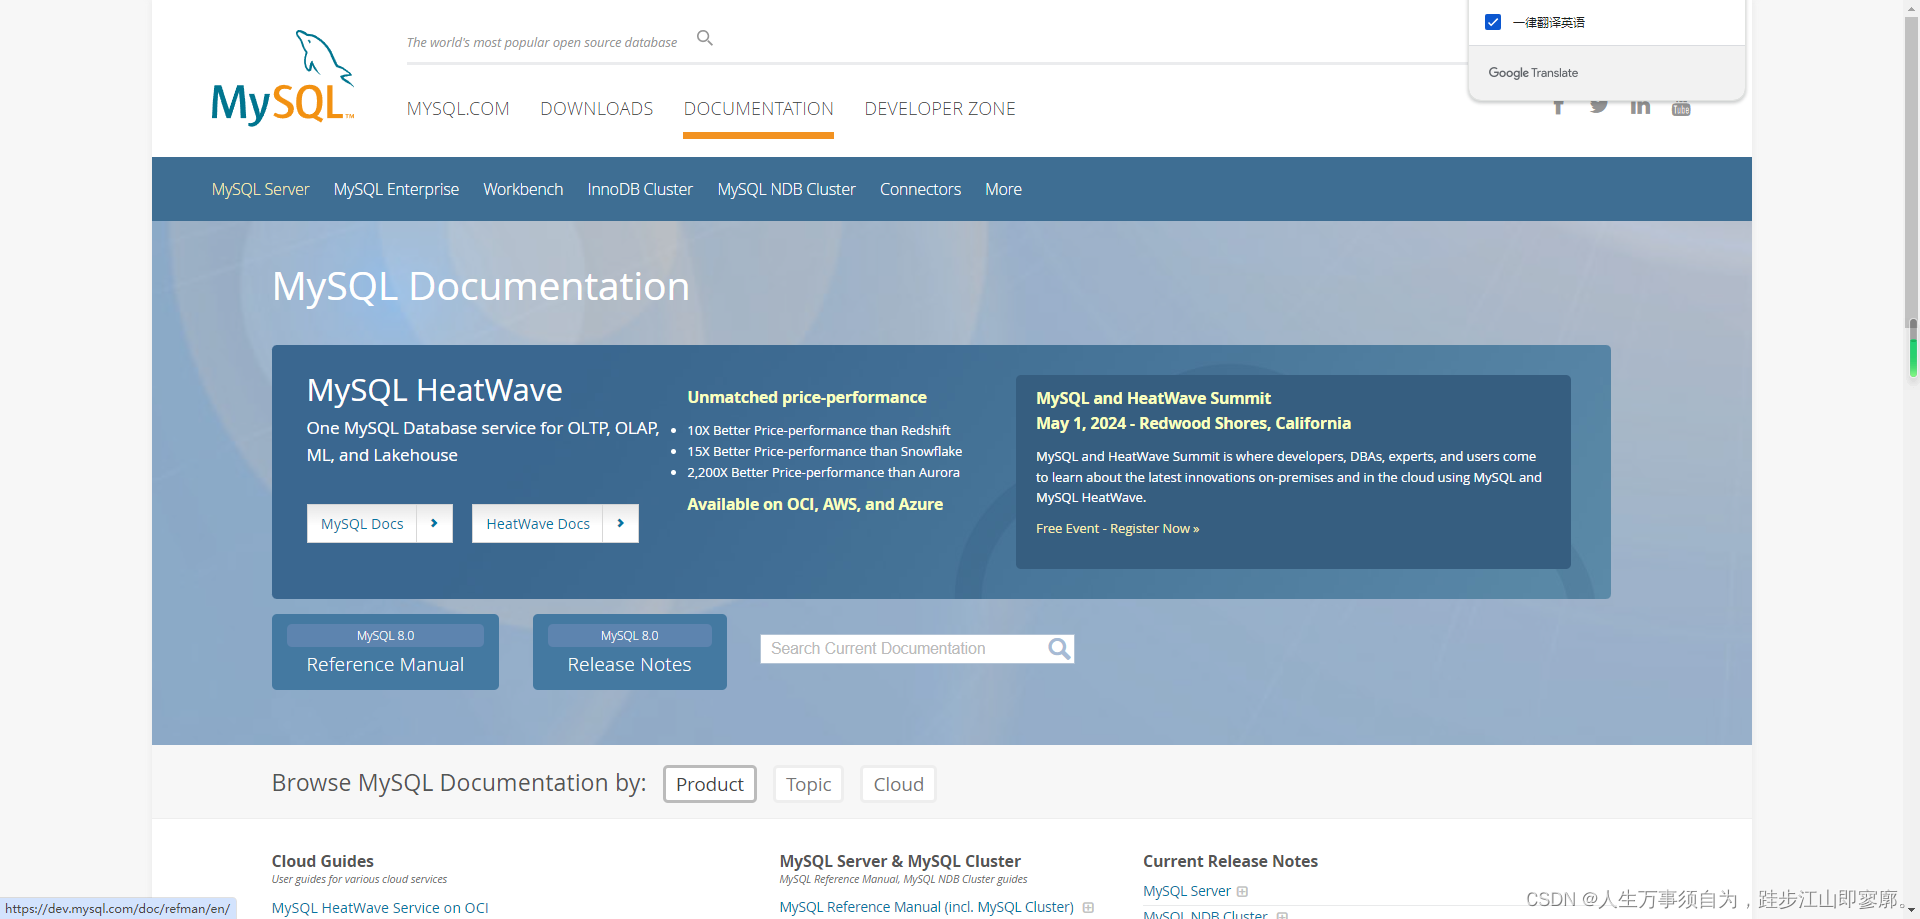Click "2,200X Better Price-performance than Aurora" bullet

click(823, 472)
